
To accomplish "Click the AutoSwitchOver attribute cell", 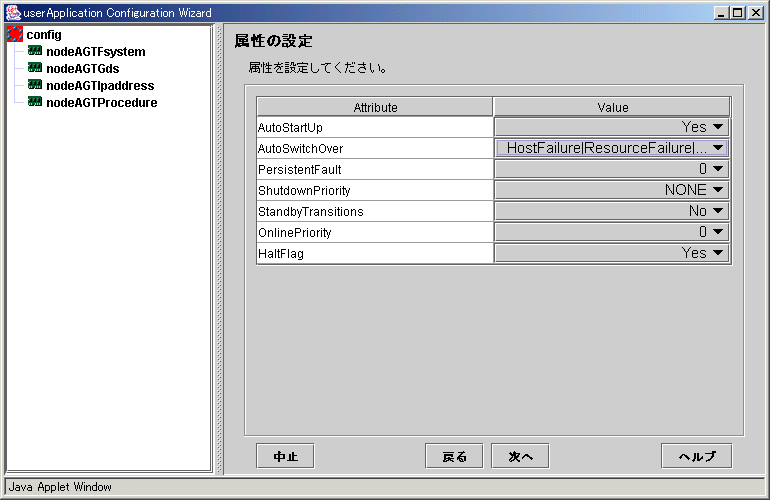I will pyautogui.click(x=375, y=148).
